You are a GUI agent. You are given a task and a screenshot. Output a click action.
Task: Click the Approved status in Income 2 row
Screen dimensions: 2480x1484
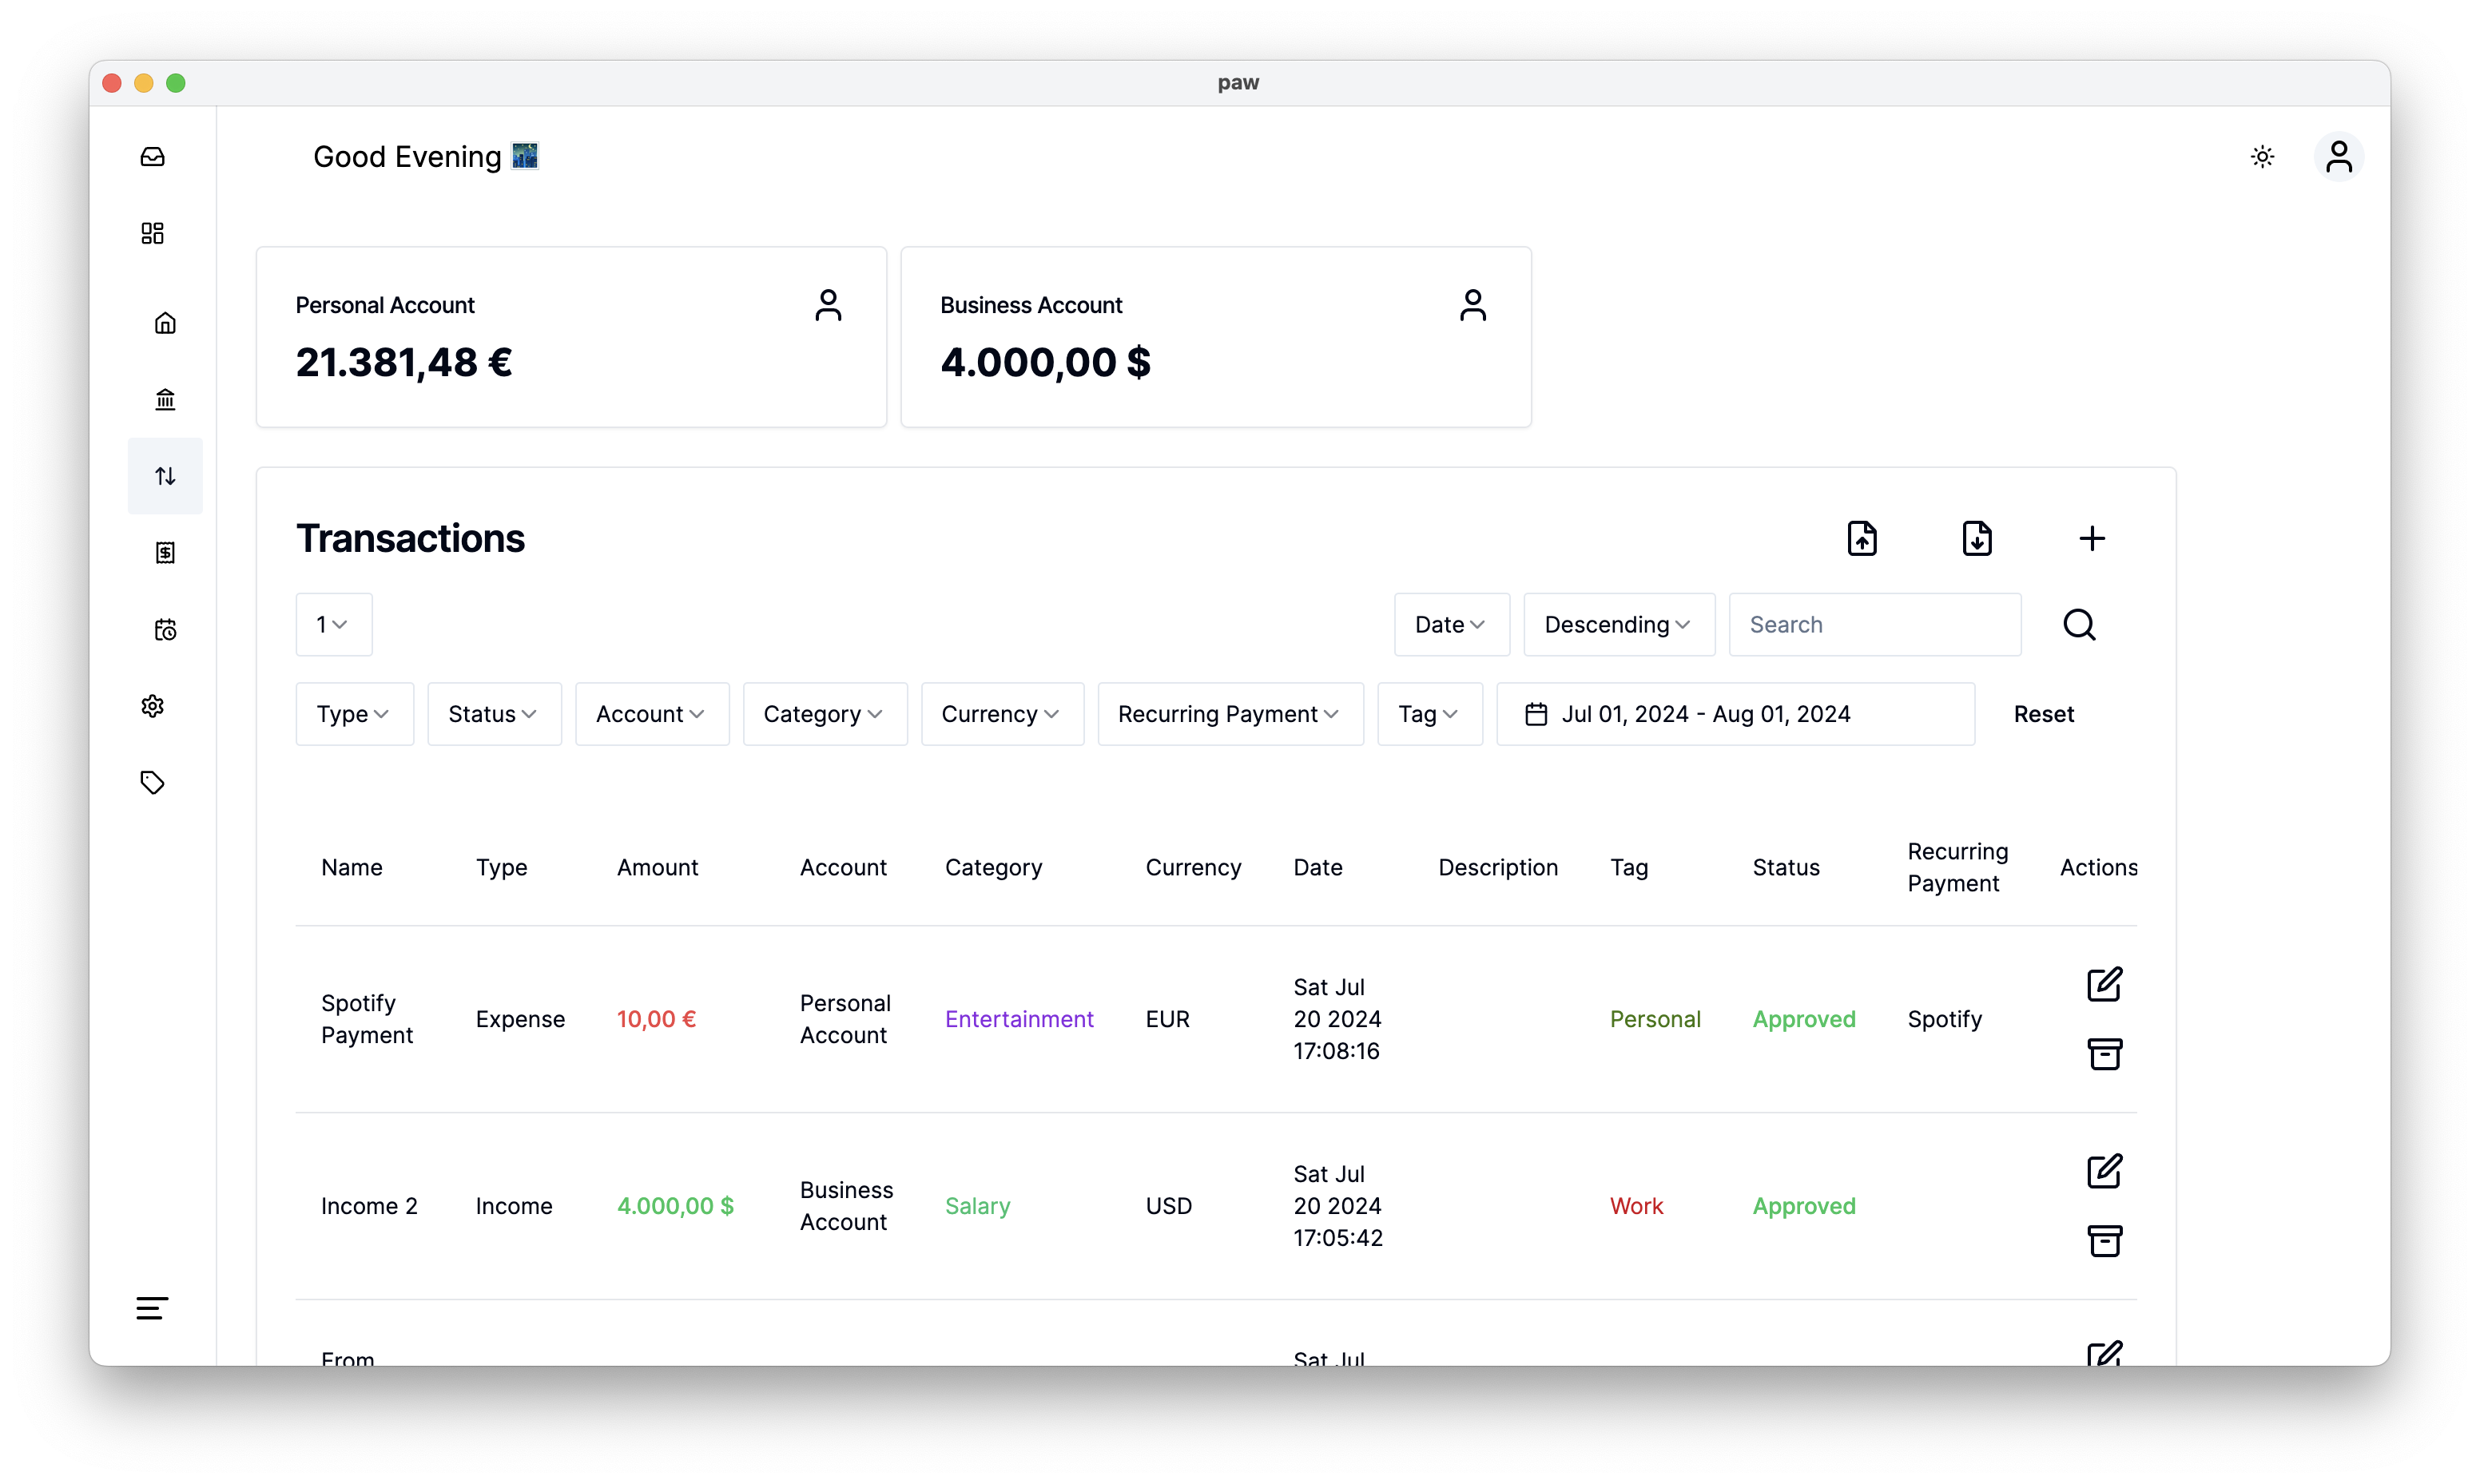tap(1803, 1206)
